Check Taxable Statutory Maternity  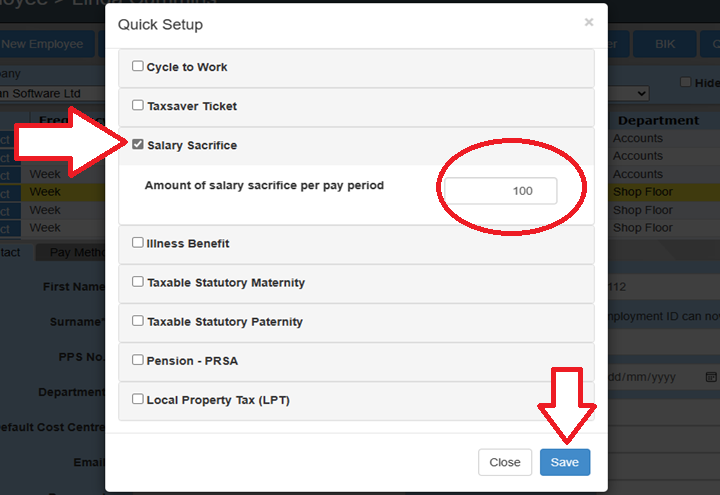138,282
